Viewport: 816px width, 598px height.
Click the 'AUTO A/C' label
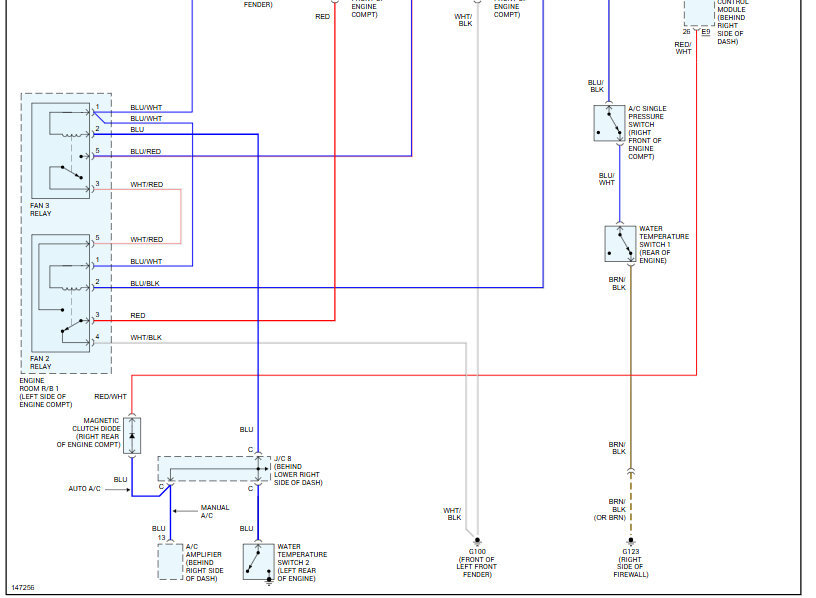pos(84,489)
